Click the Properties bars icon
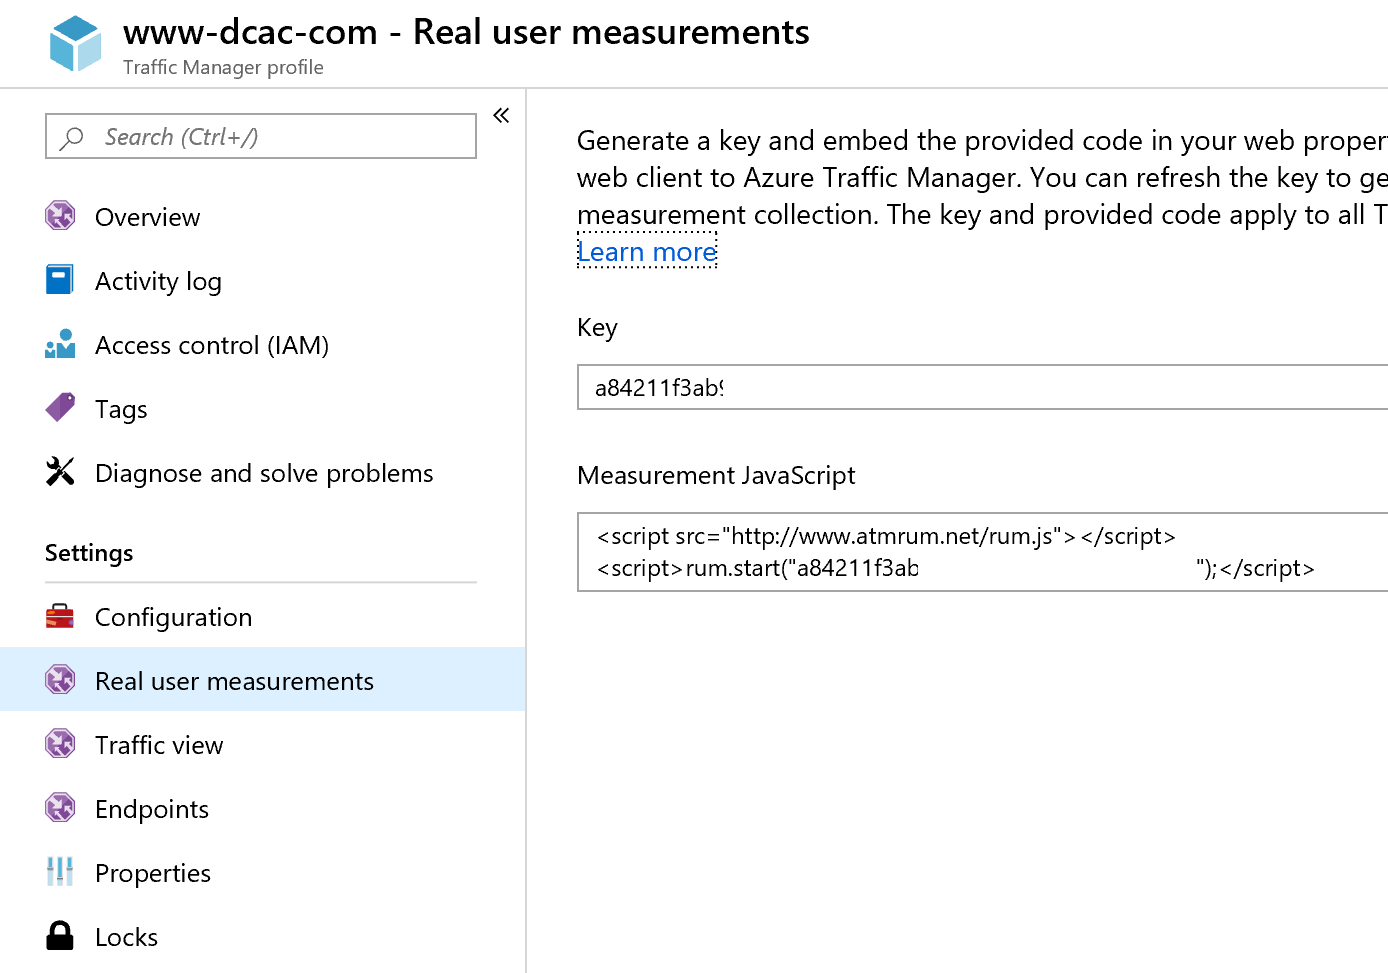The height and width of the screenshot is (973, 1388). coord(60,872)
